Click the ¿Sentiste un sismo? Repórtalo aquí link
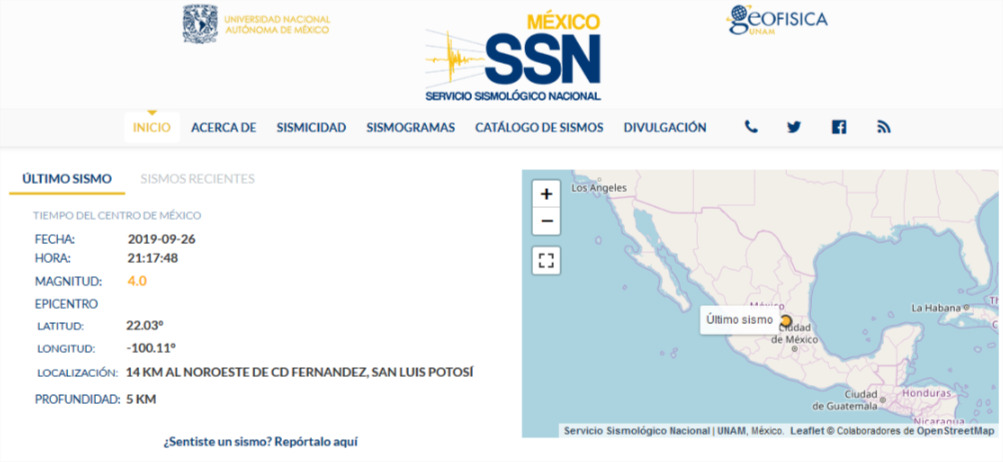 click(260, 442)
